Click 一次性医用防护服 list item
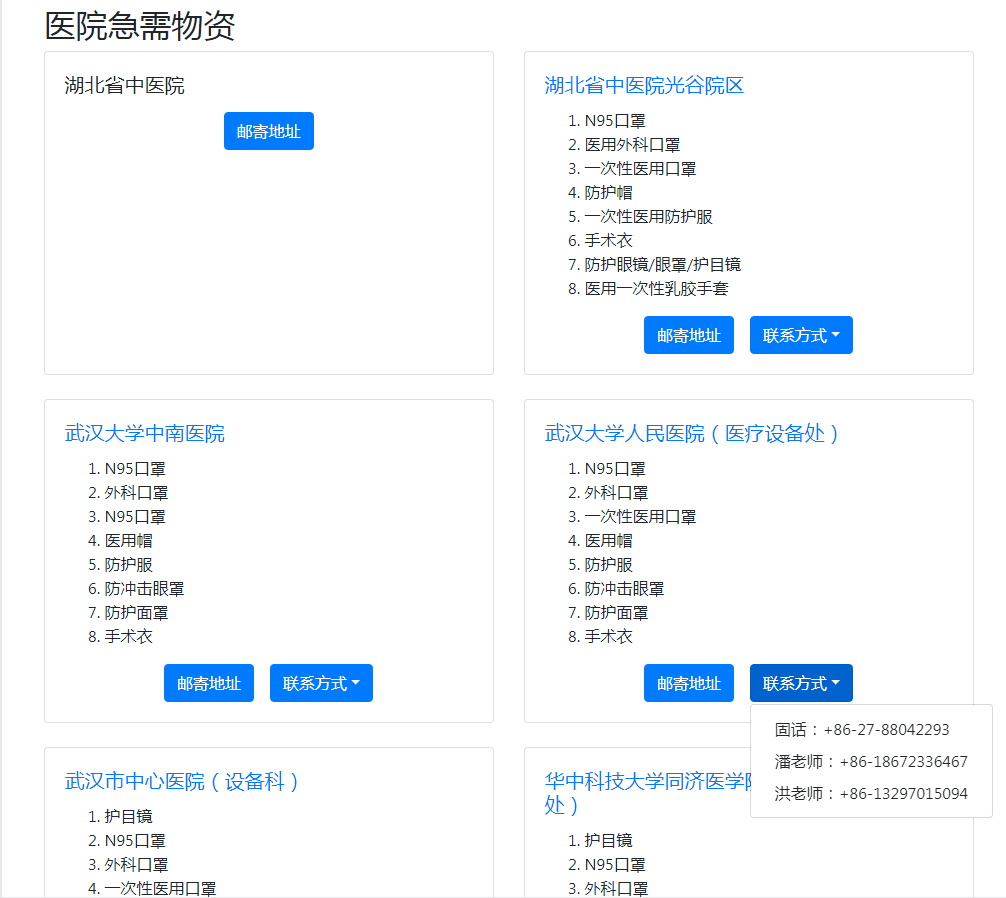 click(648, 217)
